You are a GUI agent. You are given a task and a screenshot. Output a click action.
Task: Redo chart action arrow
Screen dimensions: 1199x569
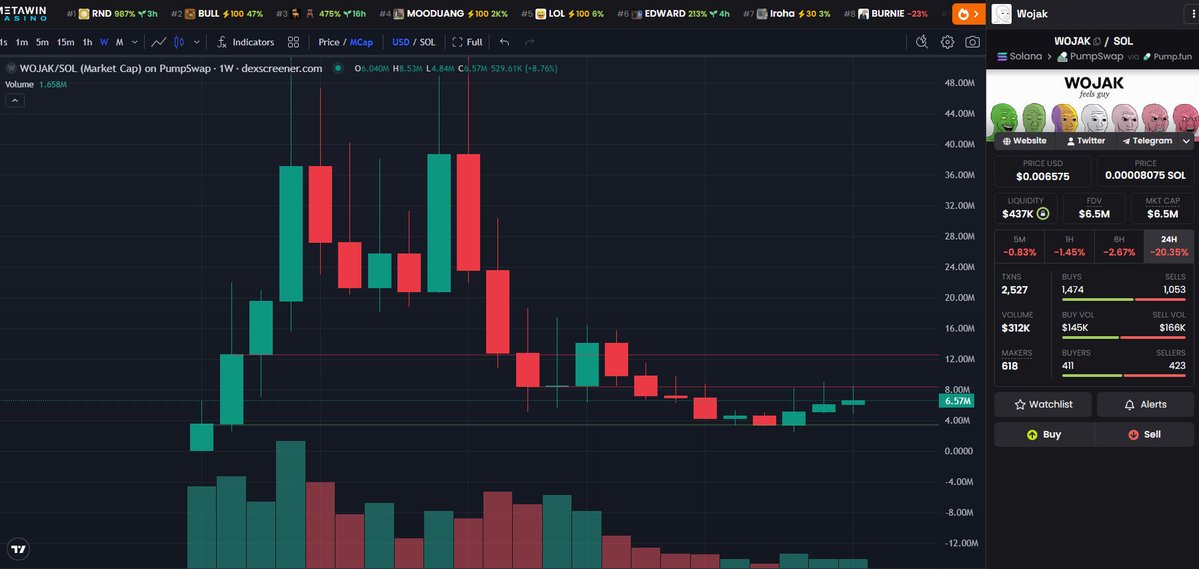pyautogui.click(x=529, y=42)
